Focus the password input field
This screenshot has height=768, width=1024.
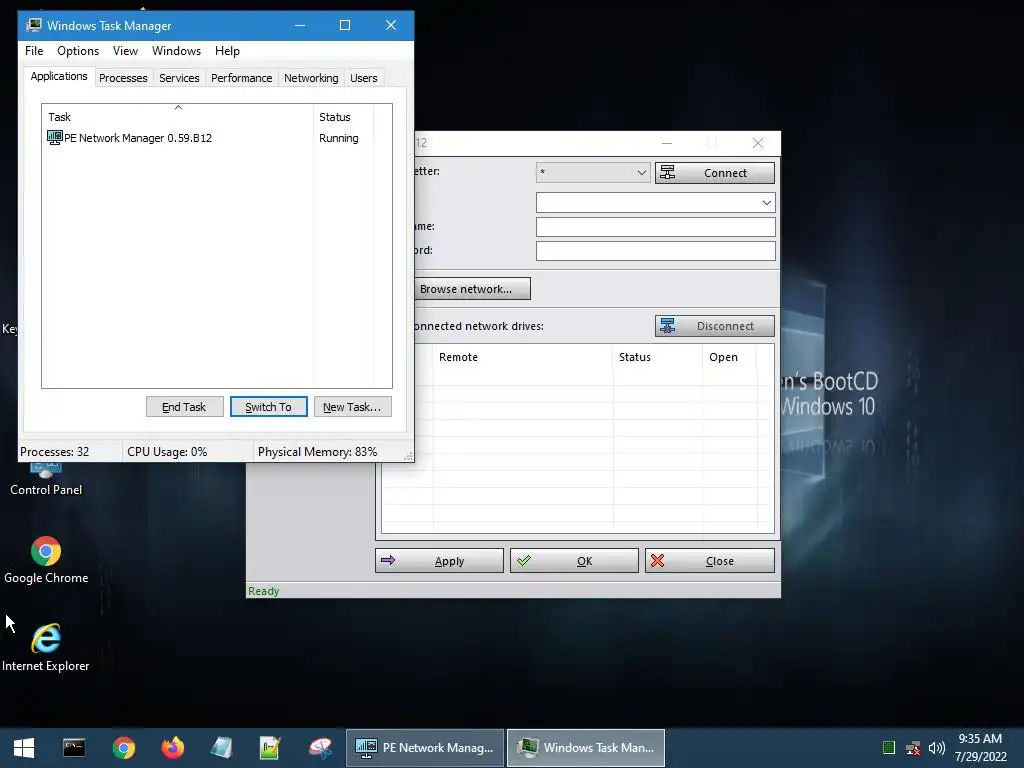(x=656, y=251)
